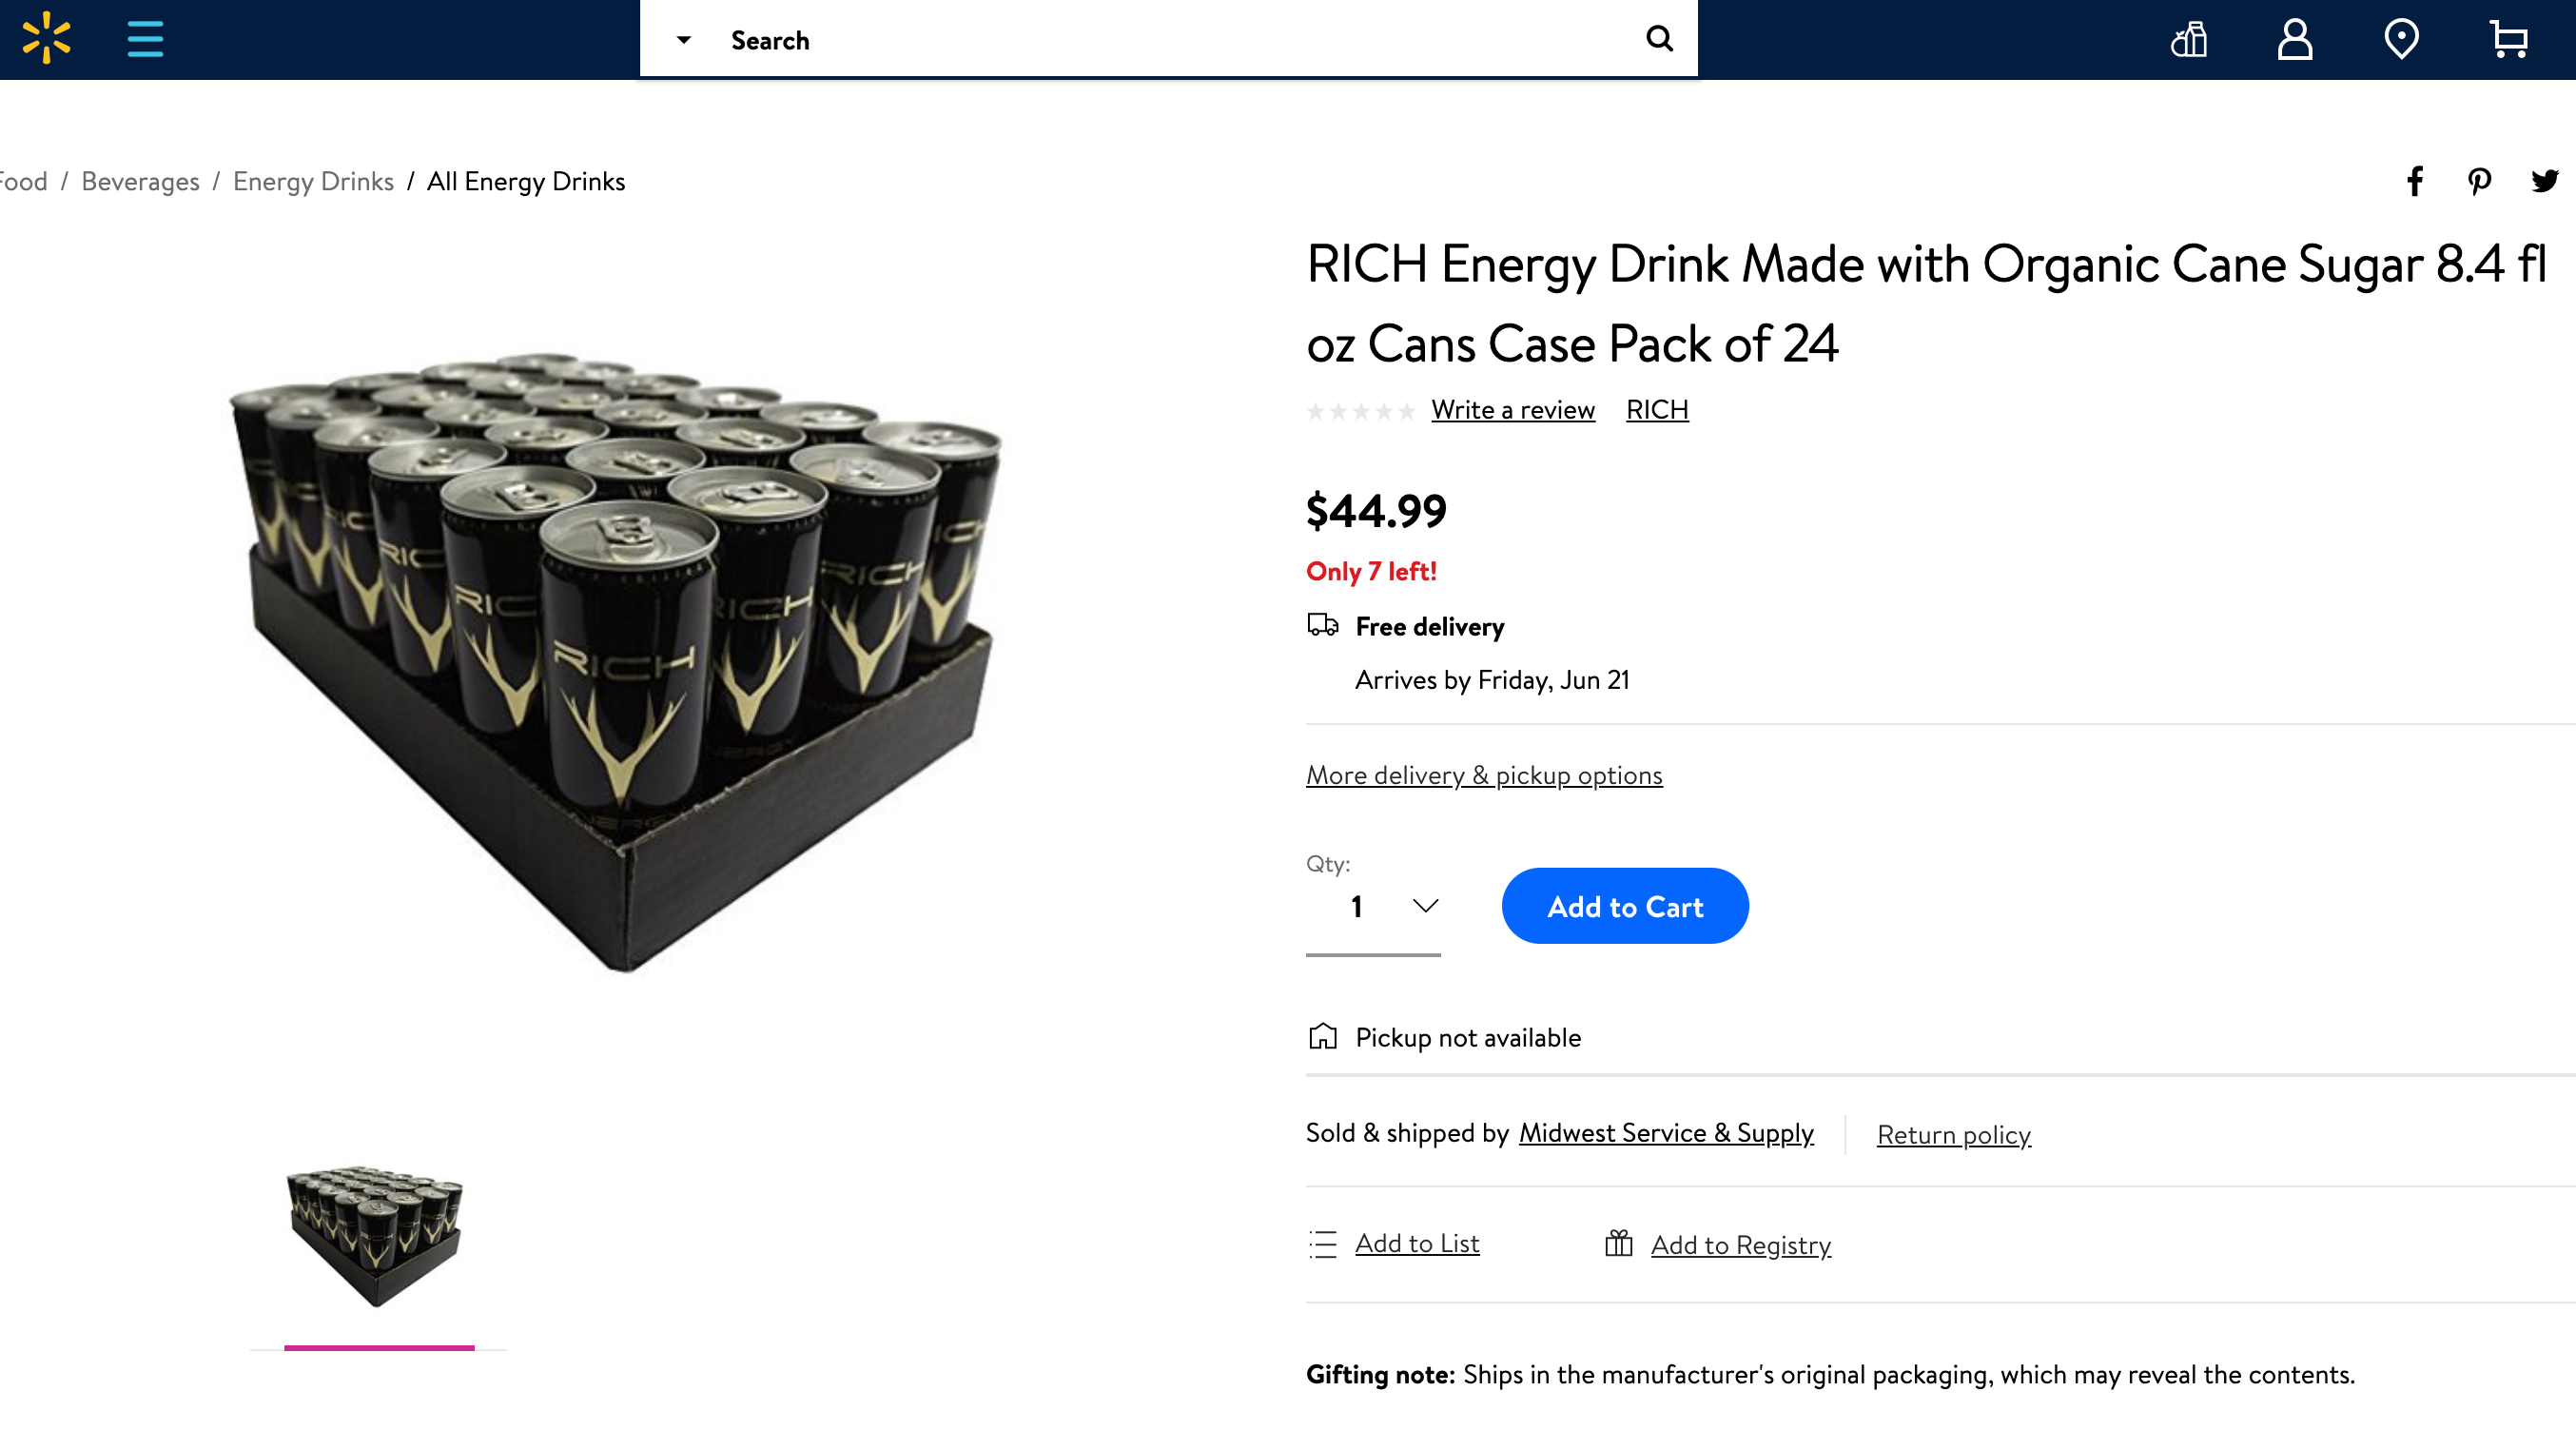Image resolution: width=2576 pixels, height=1450 pixels.
Task: Open the hamburger navigation menu
Action: 145,39
